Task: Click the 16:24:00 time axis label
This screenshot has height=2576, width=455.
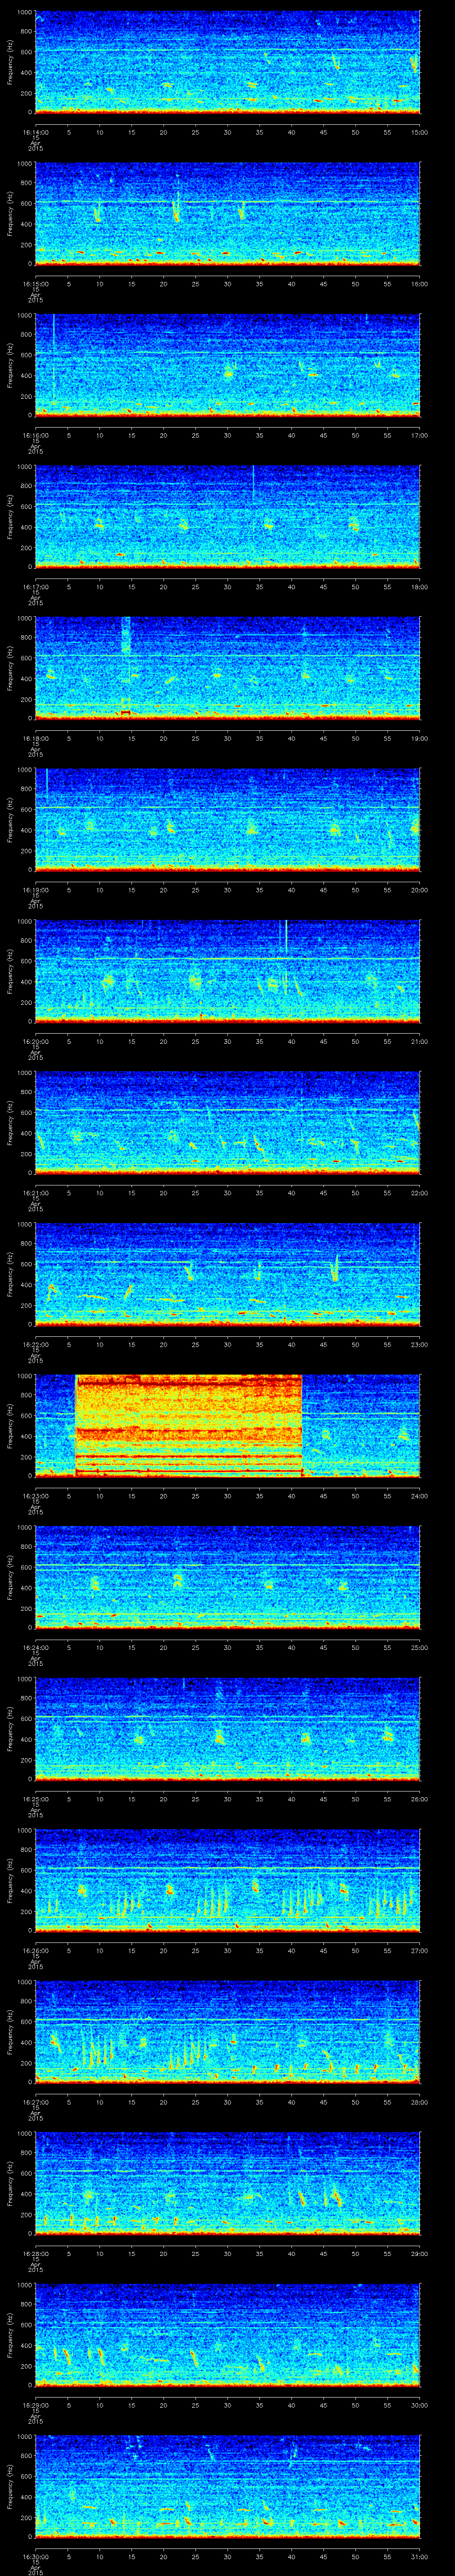Action: pos(35,1647)
